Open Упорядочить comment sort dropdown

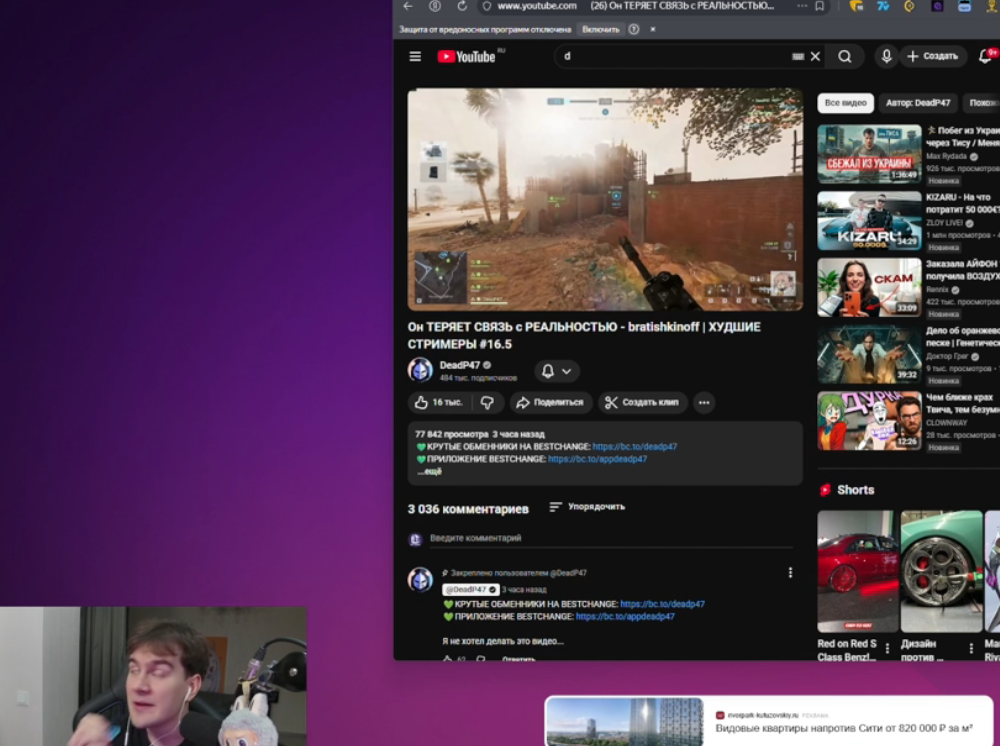[587, 507]
